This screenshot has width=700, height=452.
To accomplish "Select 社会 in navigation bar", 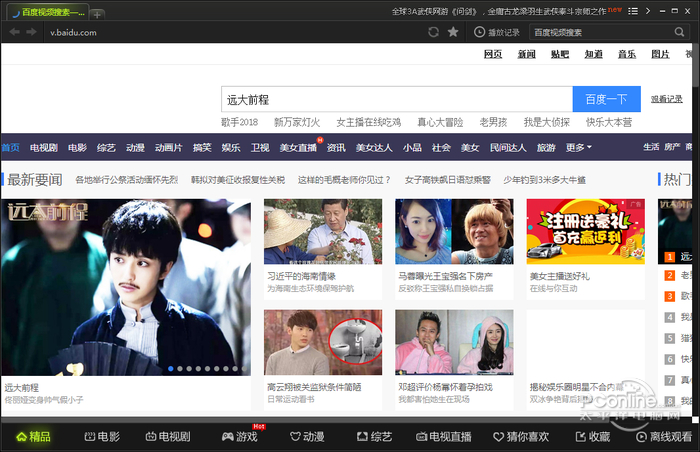I will (x=441, y=147).
